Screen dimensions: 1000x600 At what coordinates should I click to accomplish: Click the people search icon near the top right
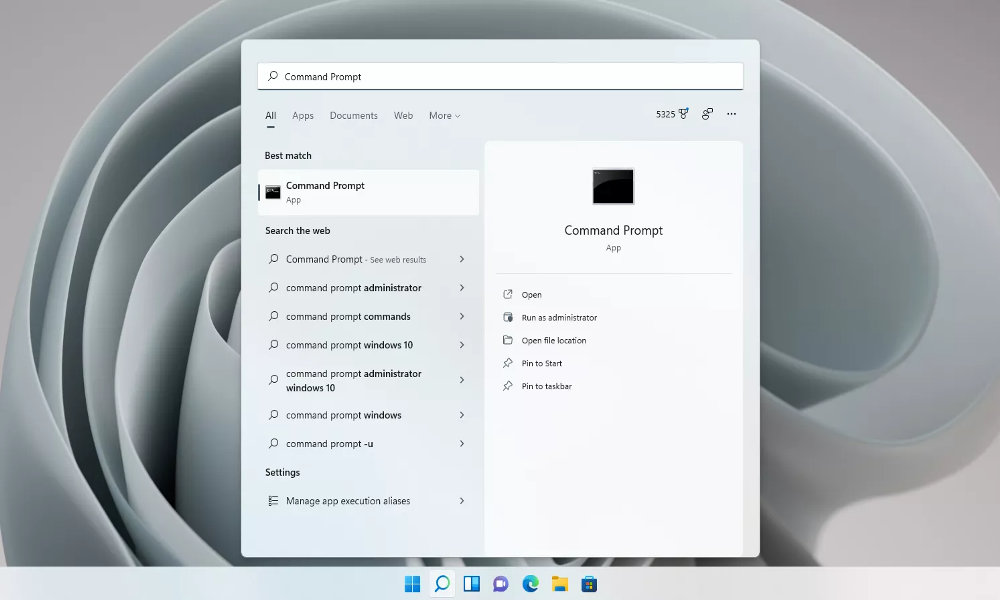707,114
